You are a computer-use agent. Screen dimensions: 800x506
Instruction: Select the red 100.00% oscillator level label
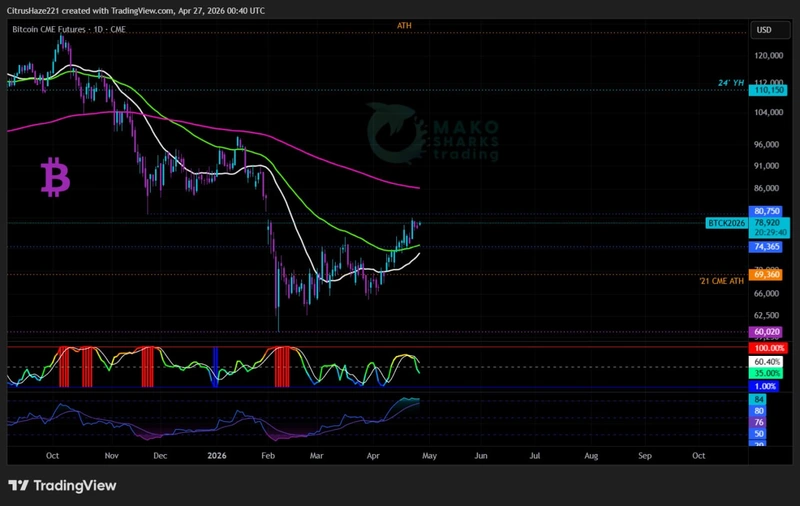[769, 347]
